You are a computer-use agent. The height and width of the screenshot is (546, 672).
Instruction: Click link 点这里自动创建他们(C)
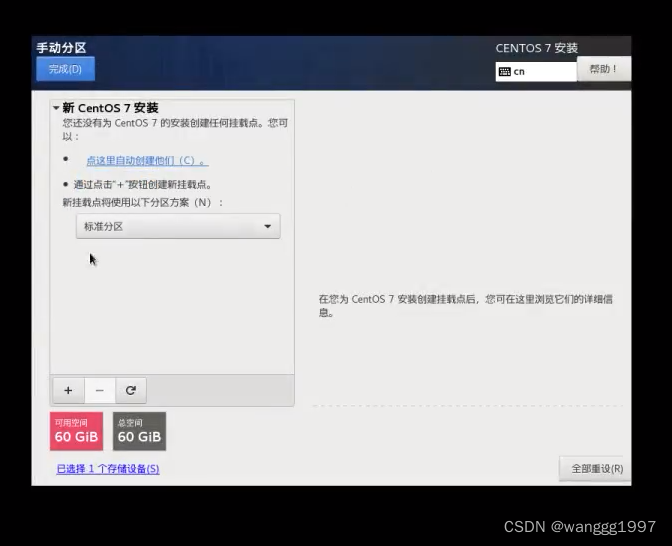tap(147, 161)
